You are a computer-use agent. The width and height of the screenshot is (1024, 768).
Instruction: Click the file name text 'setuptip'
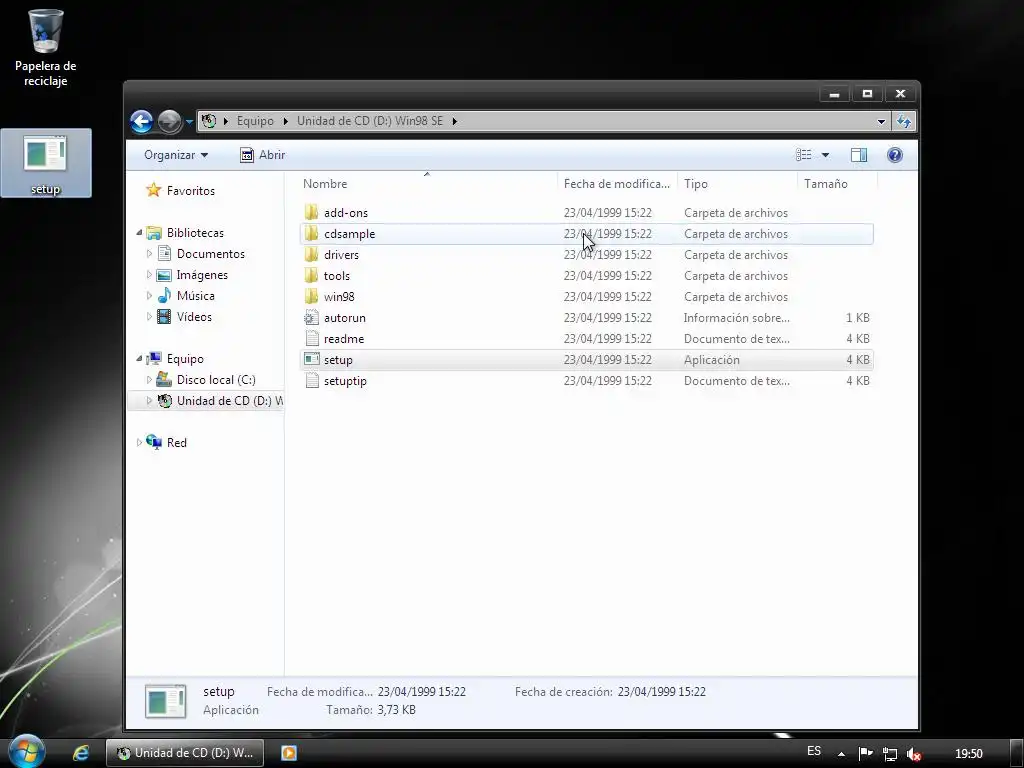[345, 381]
